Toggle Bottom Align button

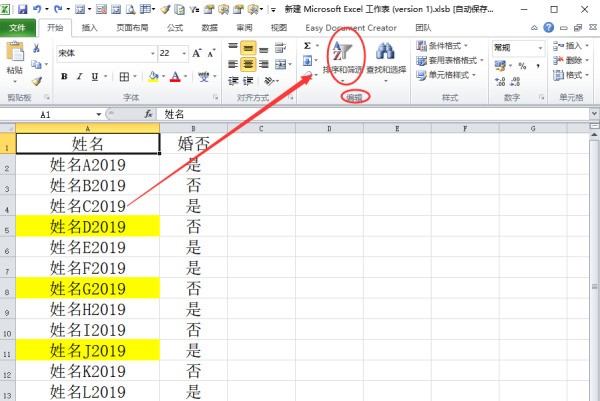coord(263,48)
